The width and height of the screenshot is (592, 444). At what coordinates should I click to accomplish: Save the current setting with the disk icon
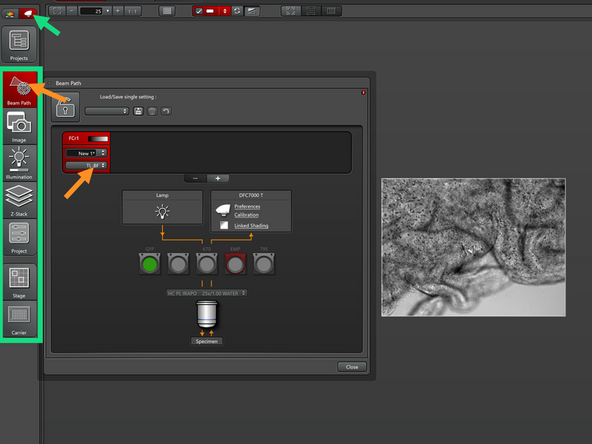(139, 111)
